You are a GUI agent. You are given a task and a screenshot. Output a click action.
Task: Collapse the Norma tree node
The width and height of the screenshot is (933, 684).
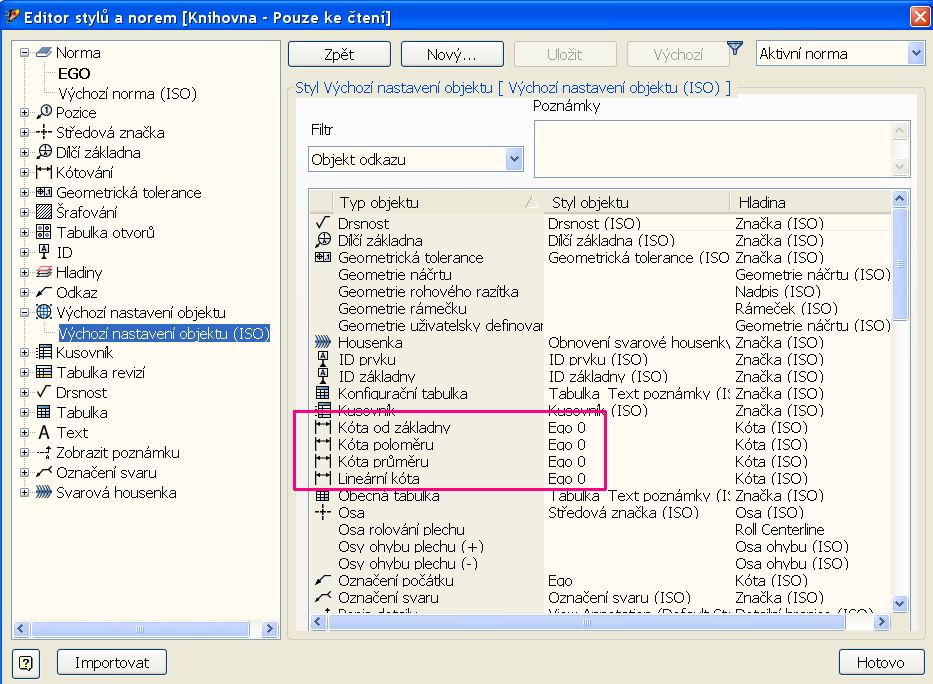point(25,53)
